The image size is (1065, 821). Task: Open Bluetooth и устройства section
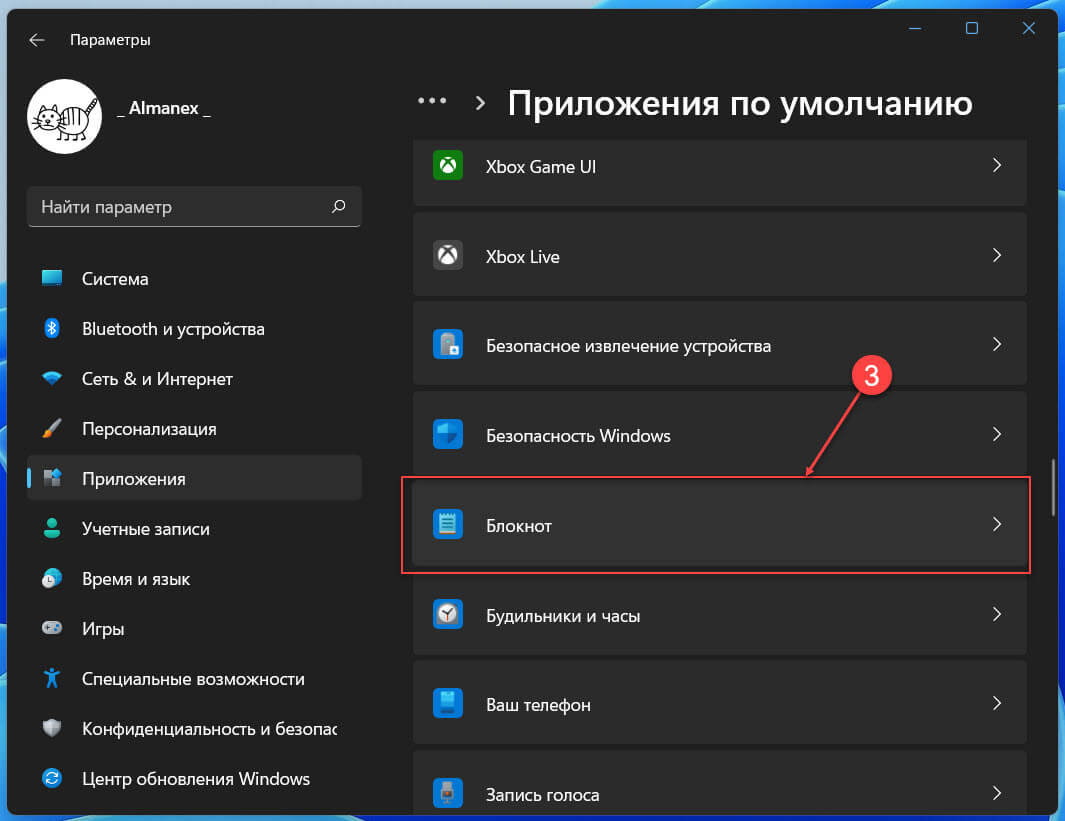point(194,329)
